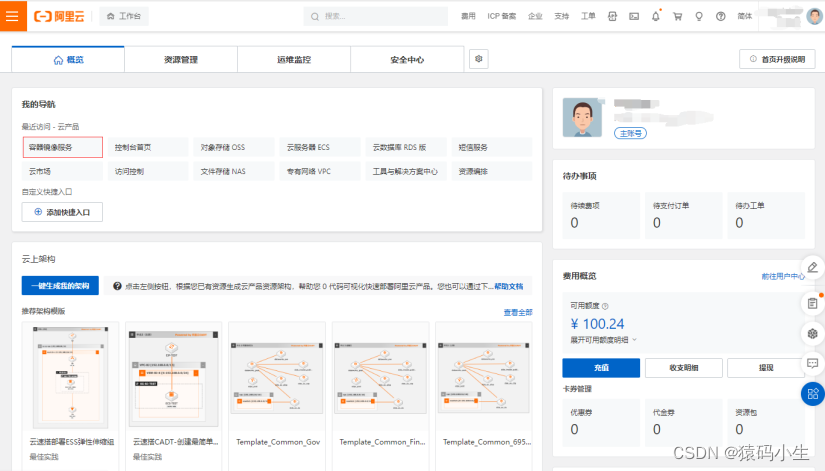Screen dimensions: 825x471
Task: Open 代金券 count
Action: pos(657,429)
